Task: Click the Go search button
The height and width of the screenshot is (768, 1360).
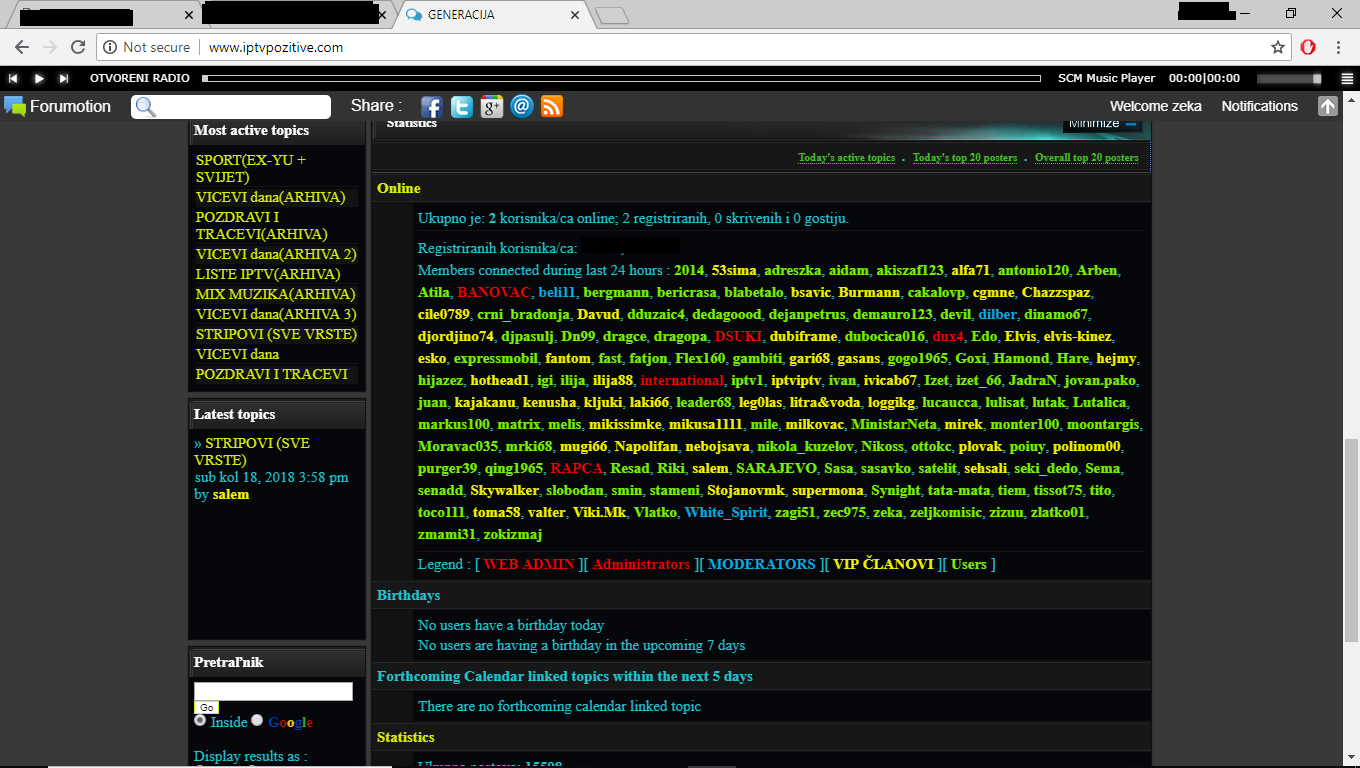Action: point(206,707)
